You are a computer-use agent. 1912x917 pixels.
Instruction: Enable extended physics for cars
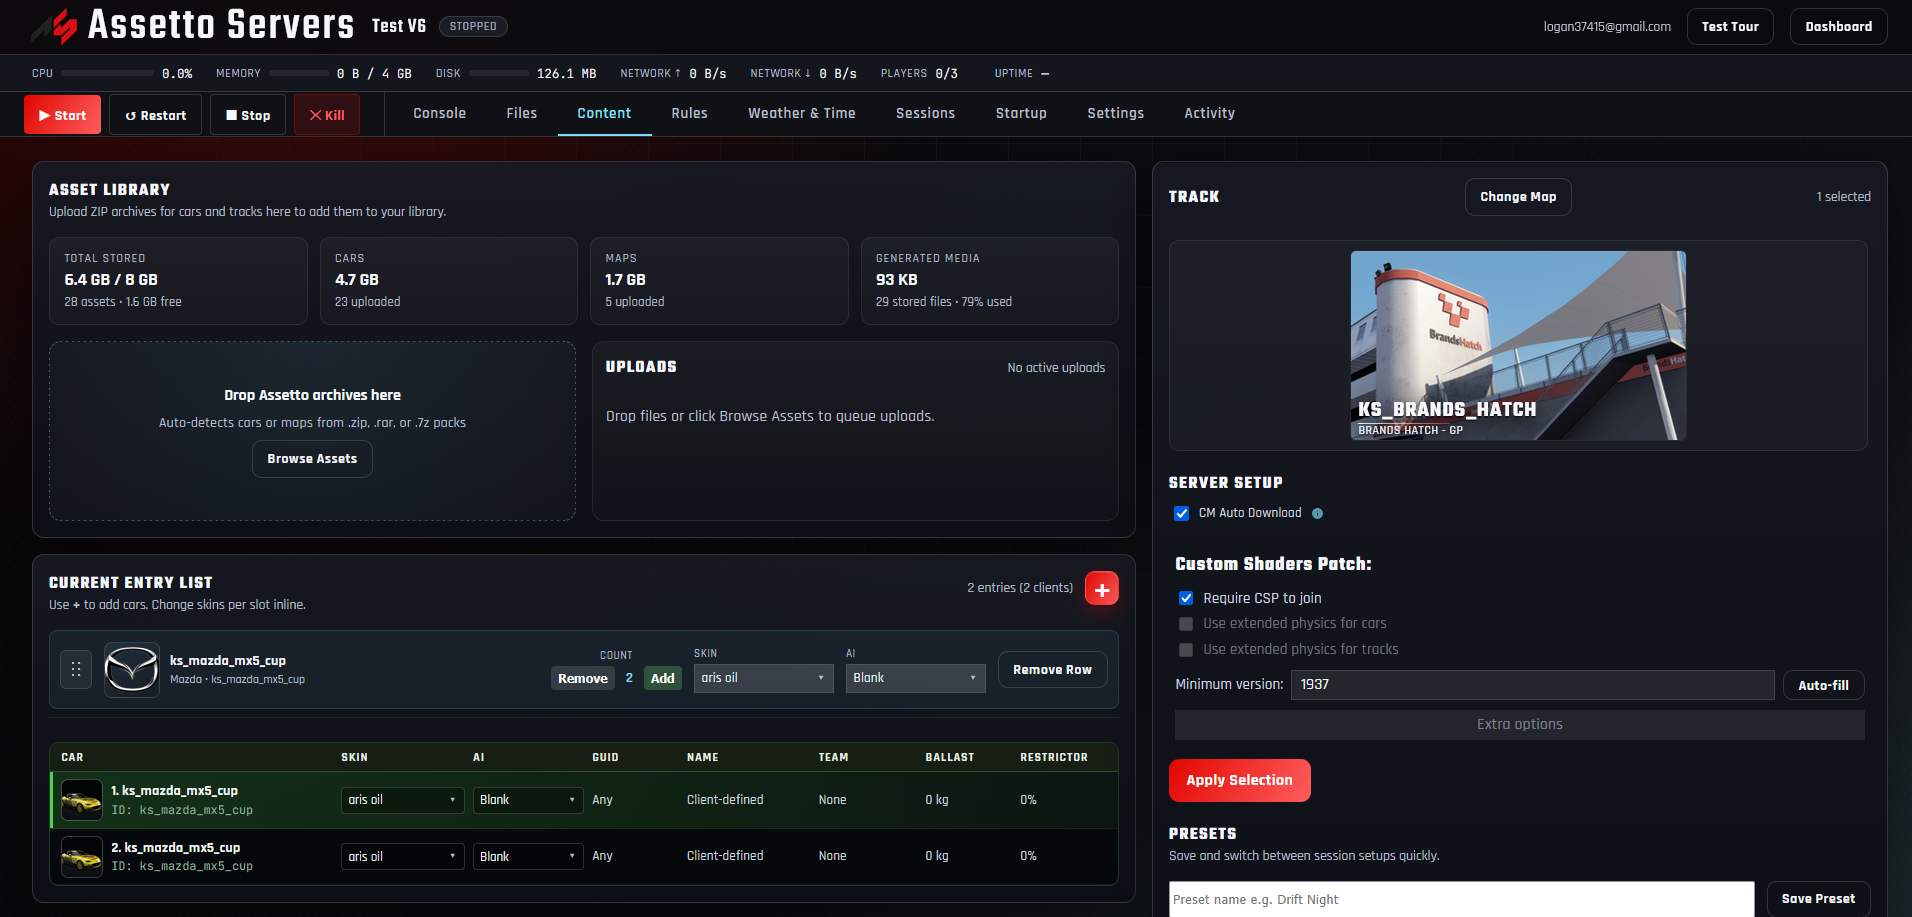[1186, 624]
